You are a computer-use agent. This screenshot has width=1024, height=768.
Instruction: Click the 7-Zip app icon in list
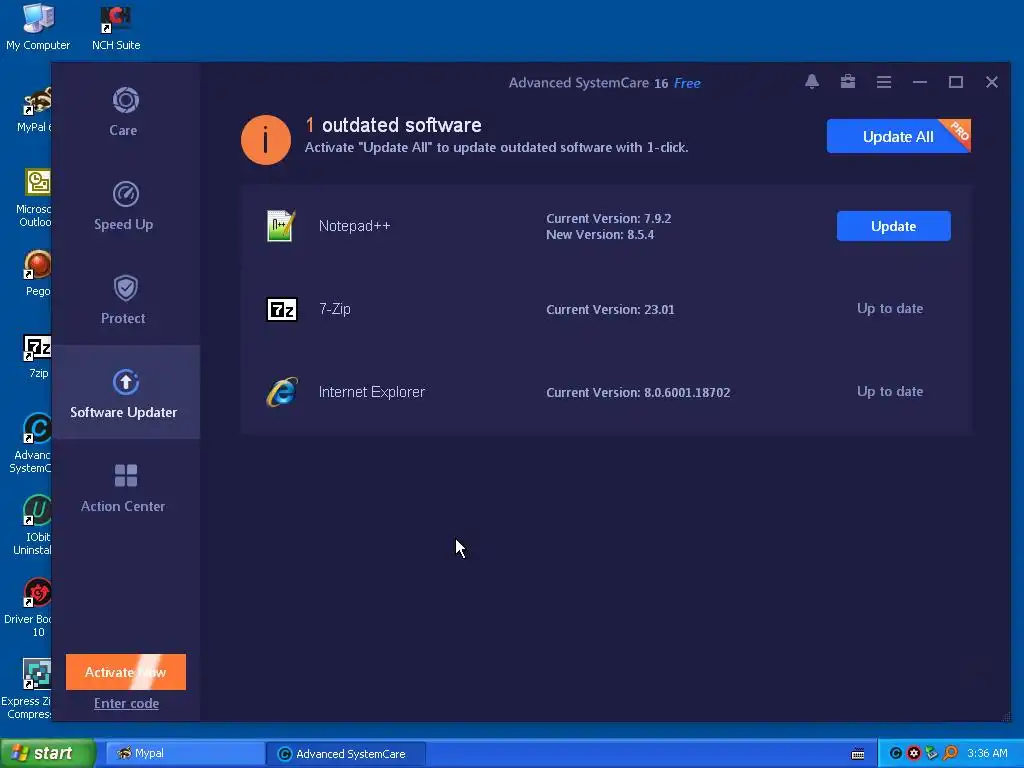pyautogui.click(x=282, y=309)
